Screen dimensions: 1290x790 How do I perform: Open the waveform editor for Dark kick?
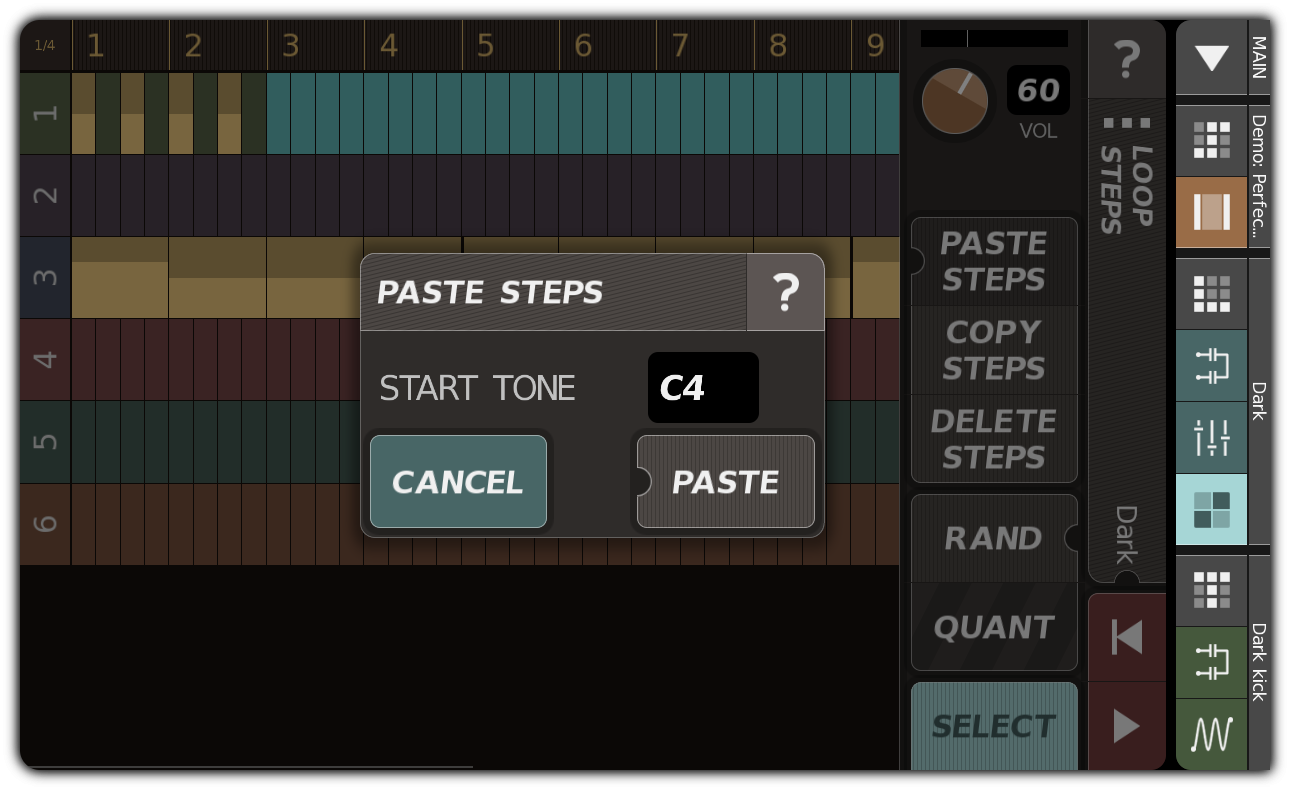(1211, 735)
